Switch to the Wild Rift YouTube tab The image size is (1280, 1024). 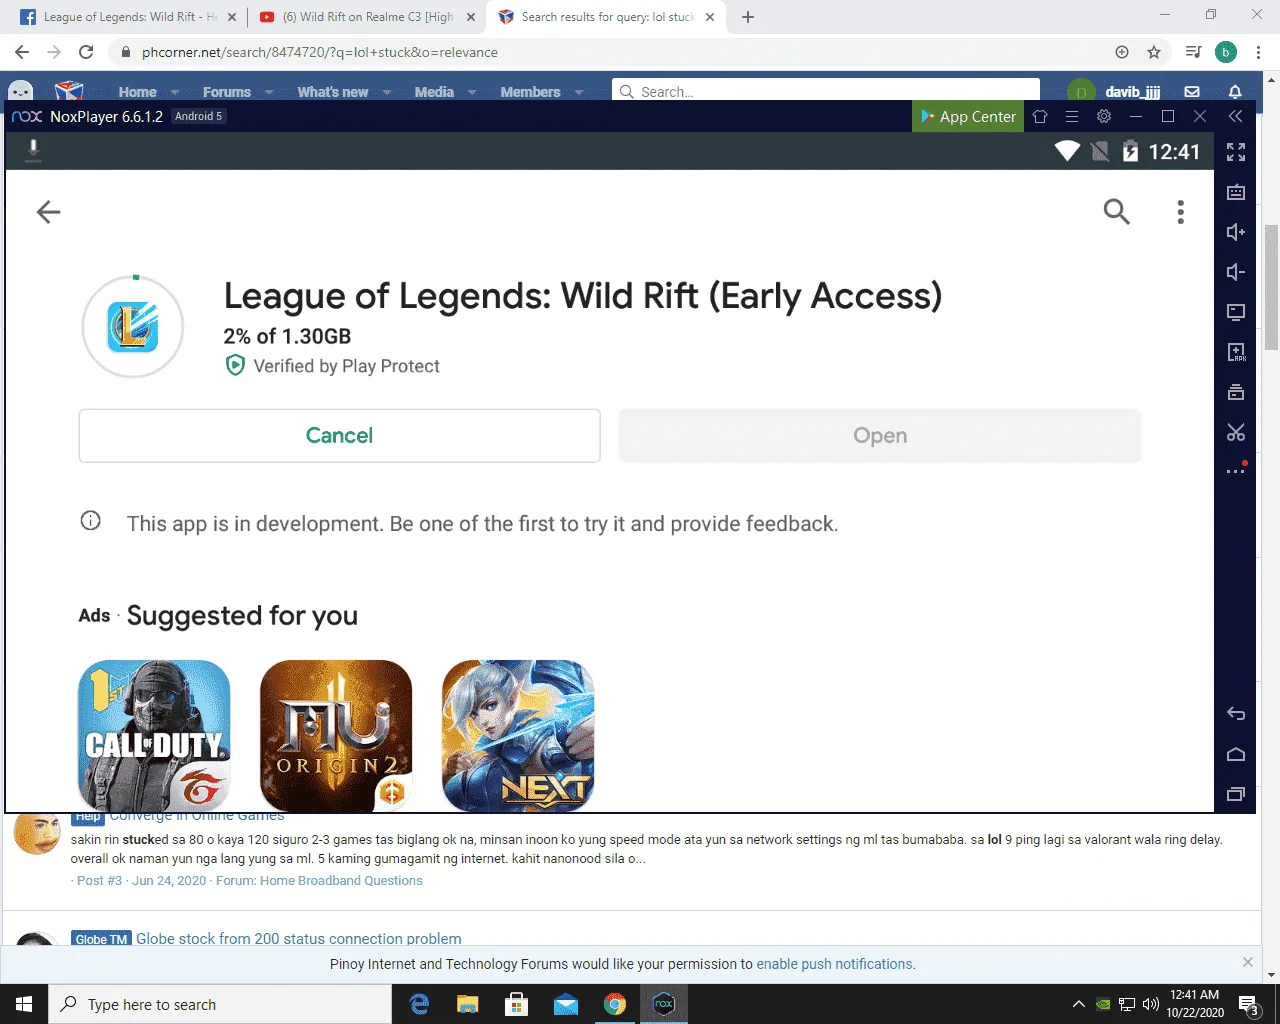[366, 17]
